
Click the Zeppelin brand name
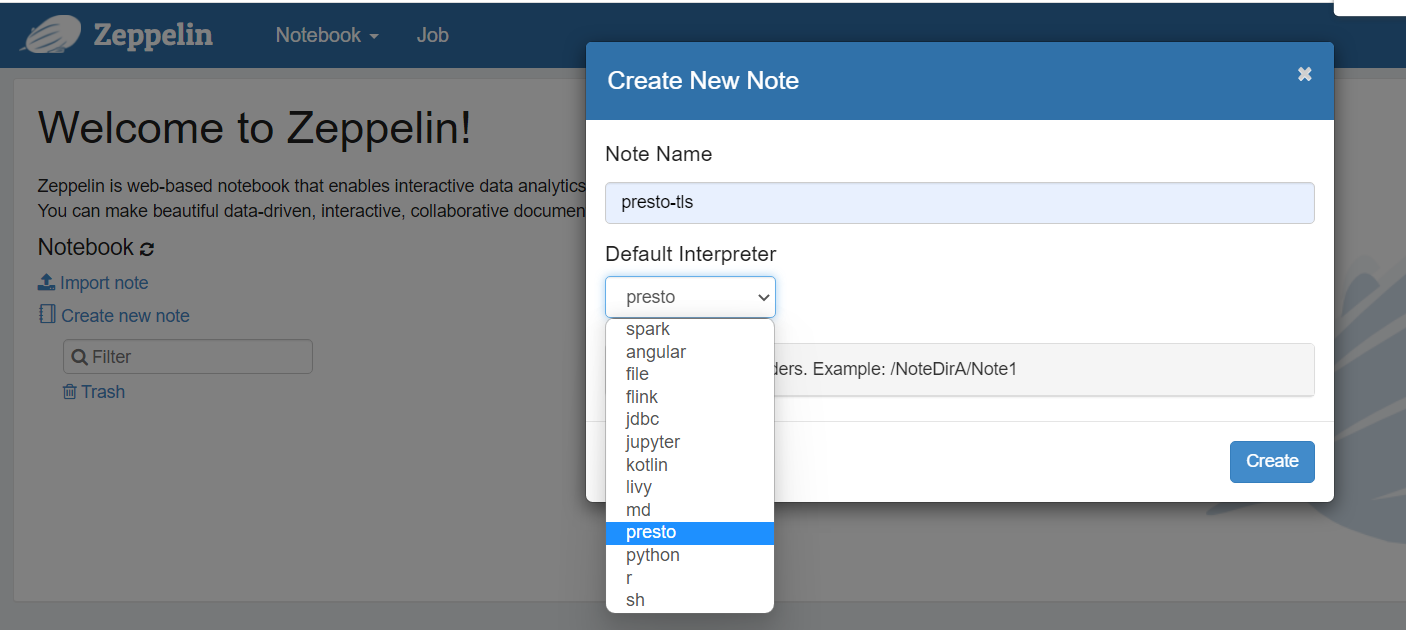[x=153, y=35]
